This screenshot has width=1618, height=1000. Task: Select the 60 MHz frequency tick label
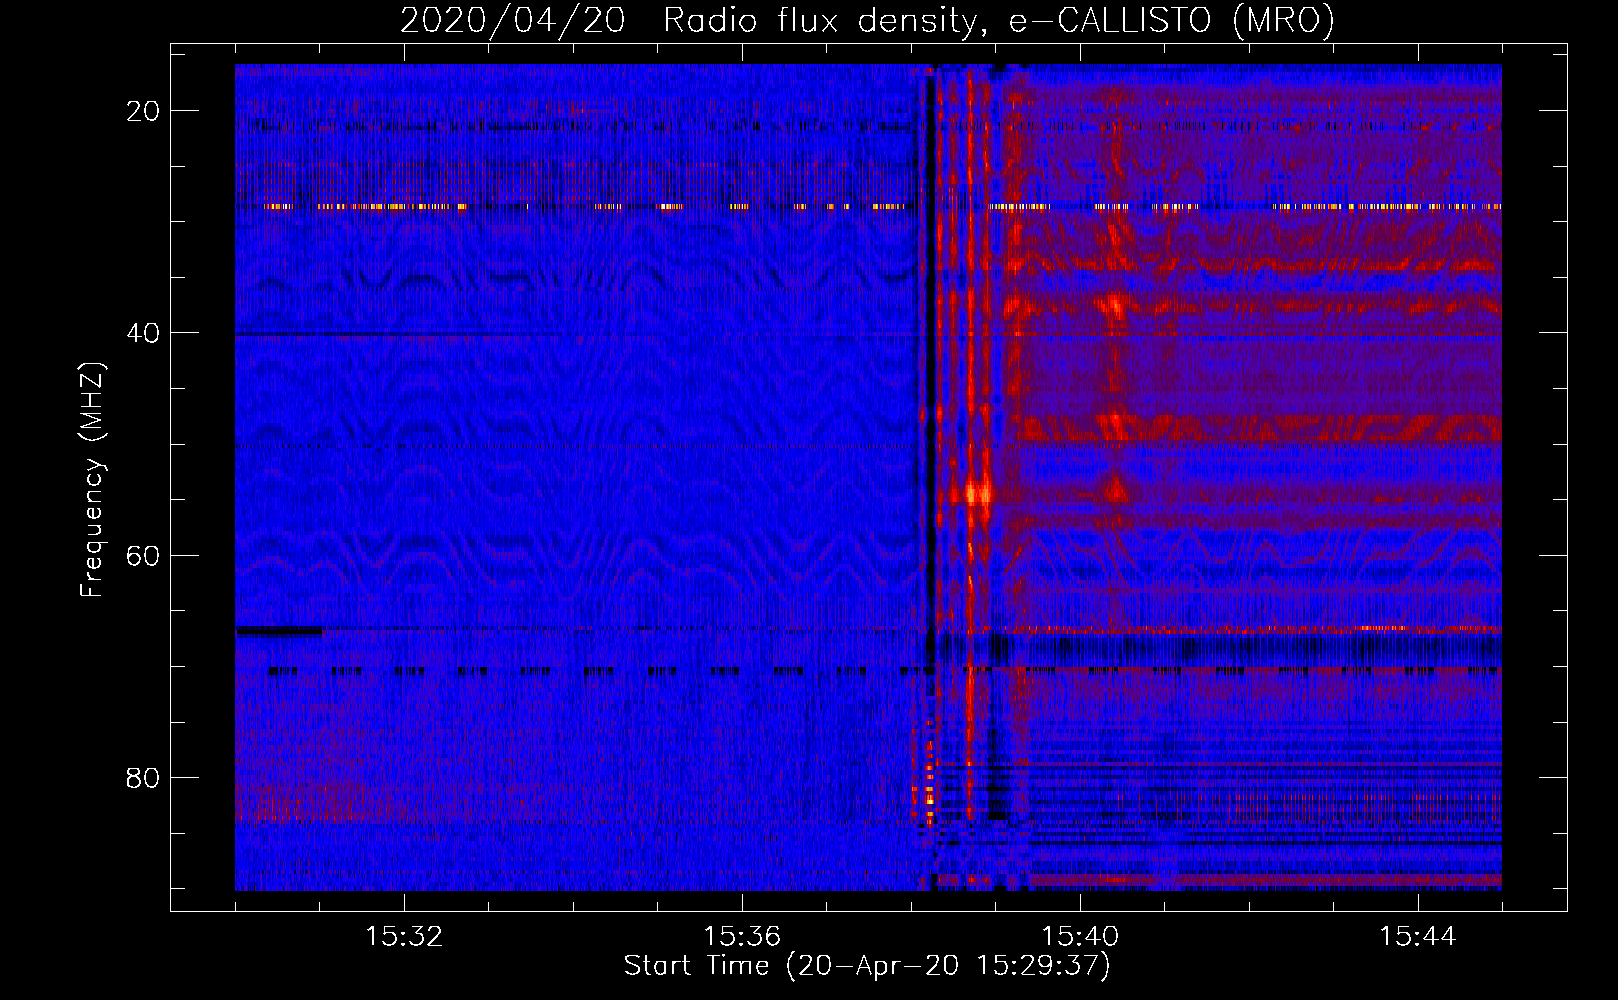point(144,555)
